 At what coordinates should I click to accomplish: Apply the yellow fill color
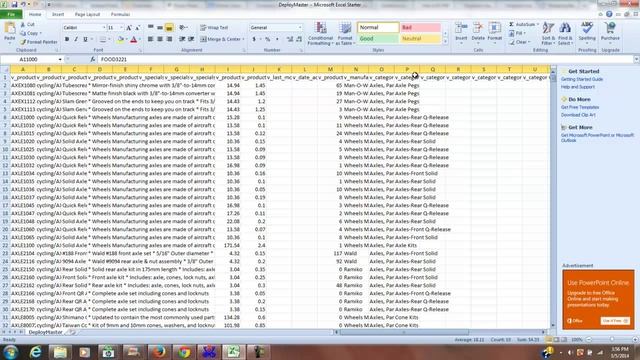pos(120,40)
